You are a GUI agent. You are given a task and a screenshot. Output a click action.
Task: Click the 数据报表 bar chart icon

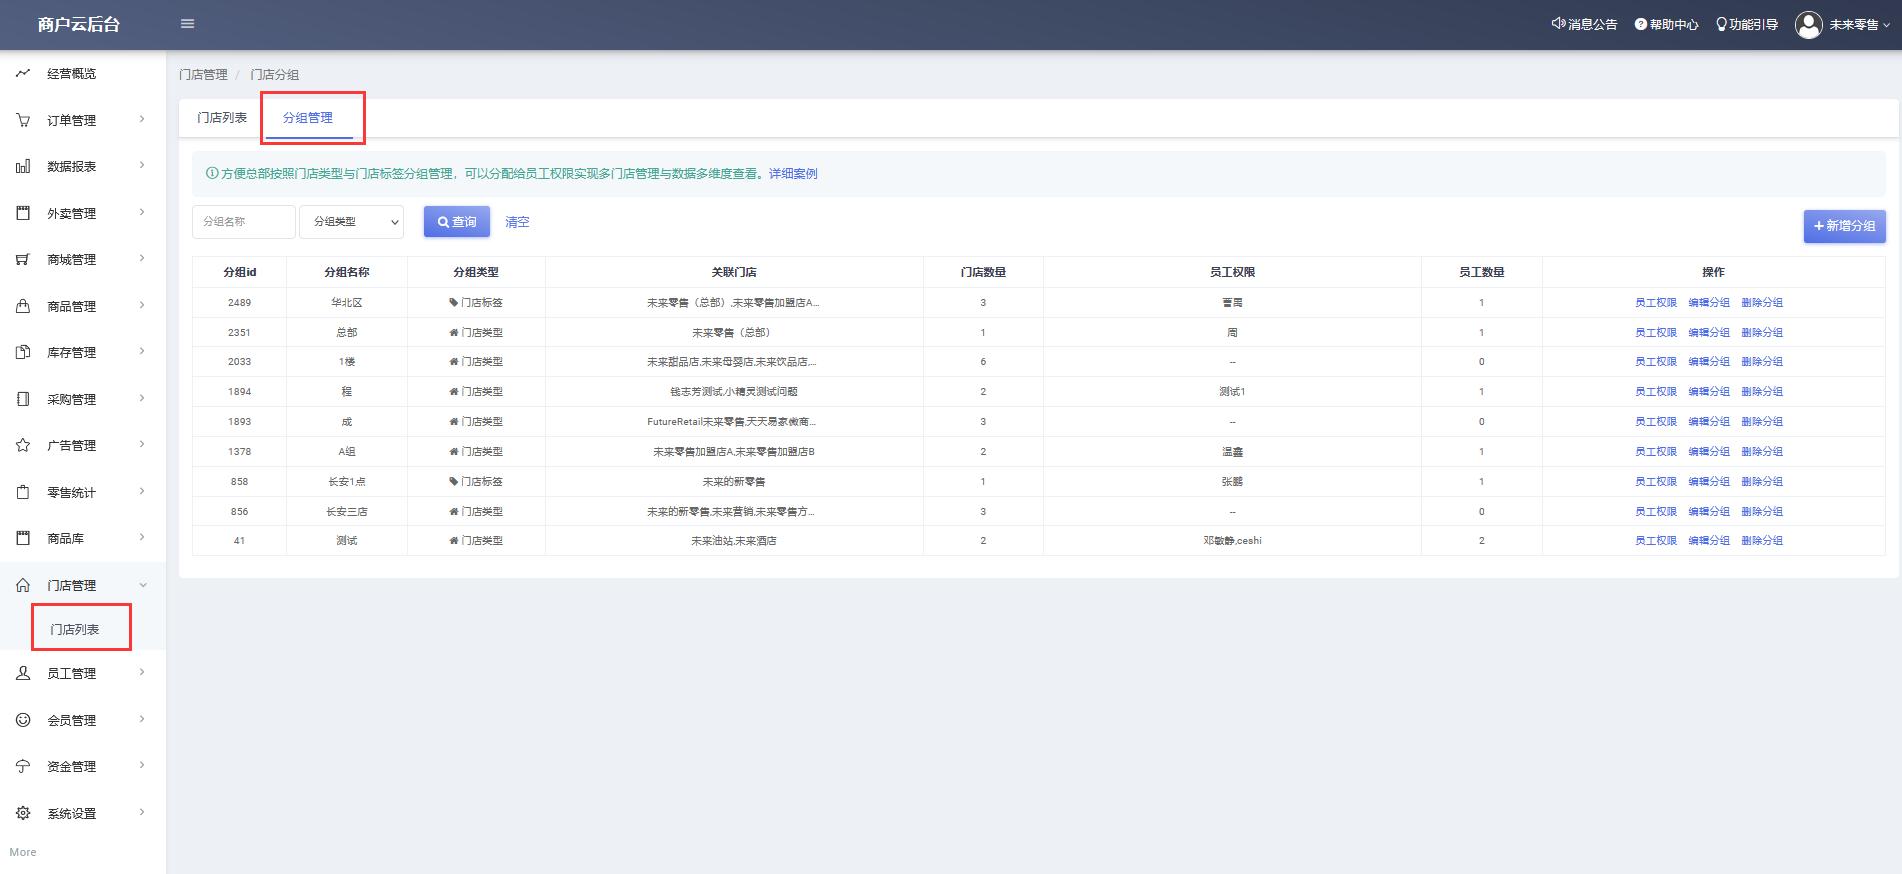point(23,166)
